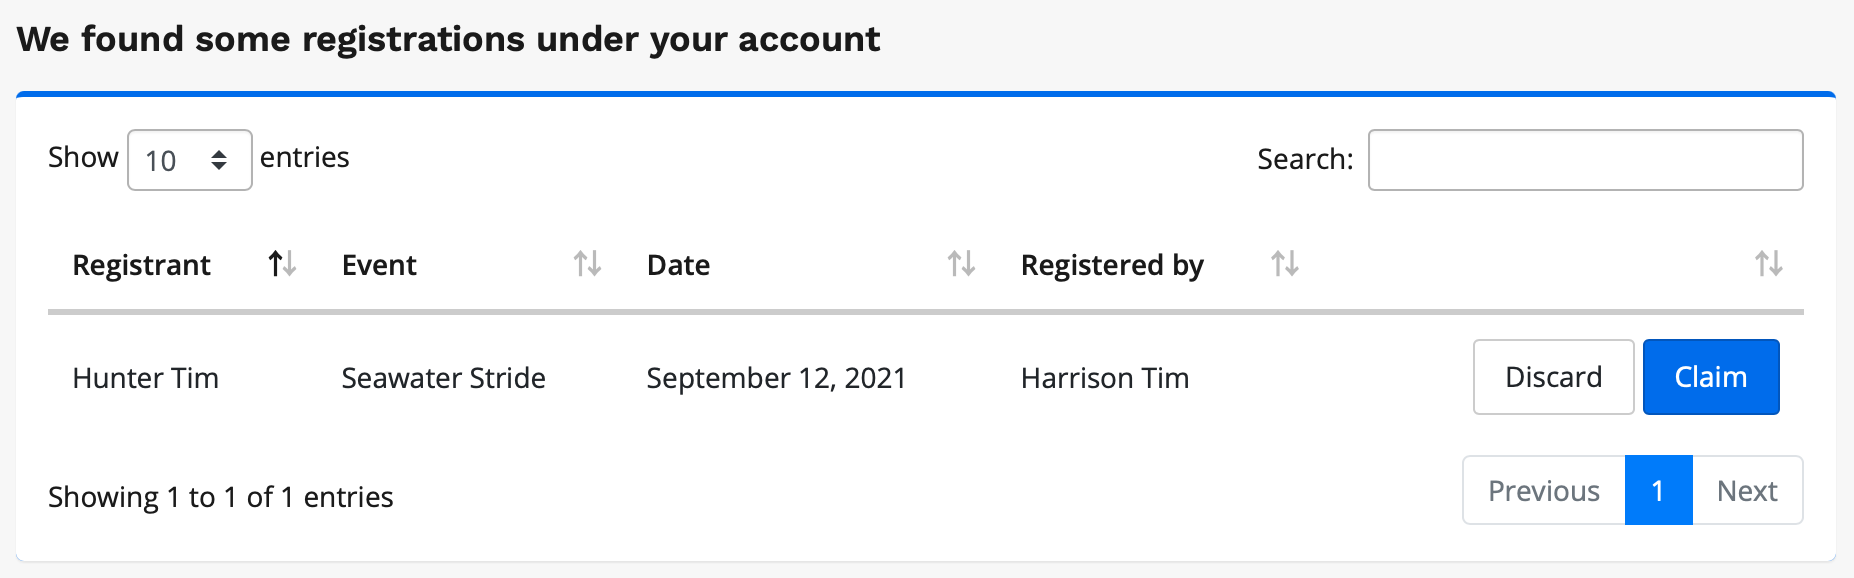Click the September 12, 2021 date cell

776,378
